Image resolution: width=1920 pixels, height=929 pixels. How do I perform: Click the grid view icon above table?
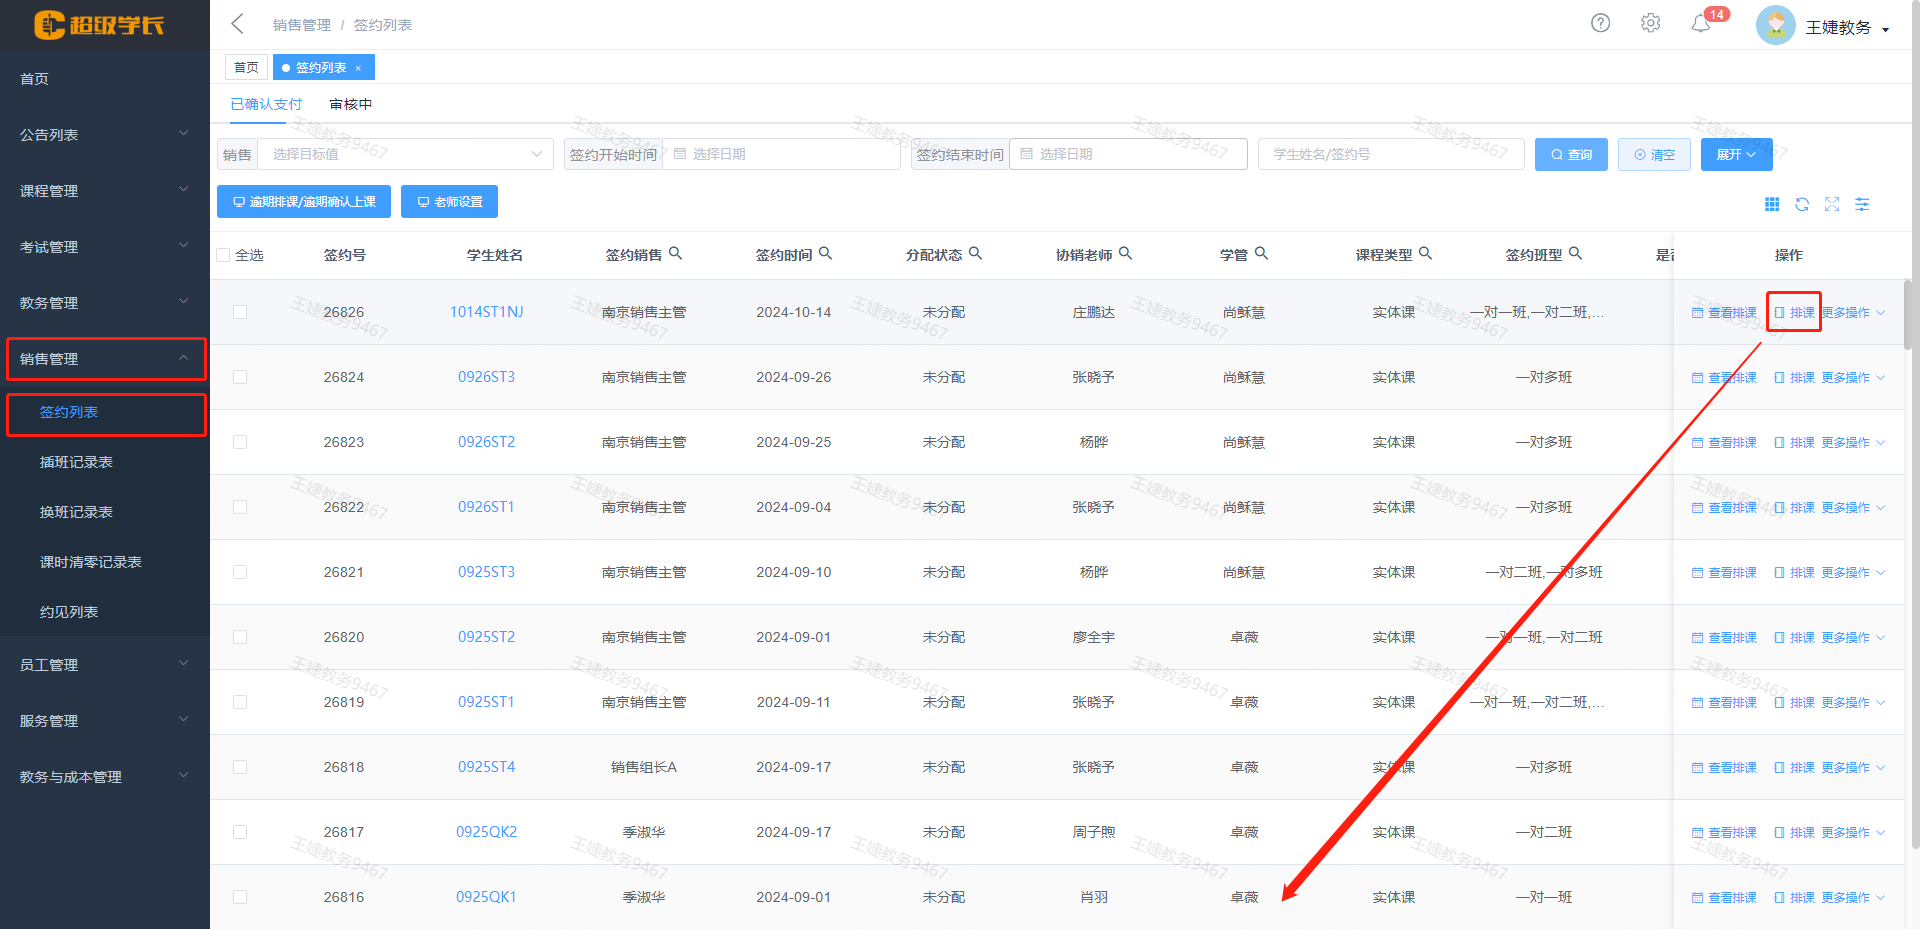[x=1772, y=204]
